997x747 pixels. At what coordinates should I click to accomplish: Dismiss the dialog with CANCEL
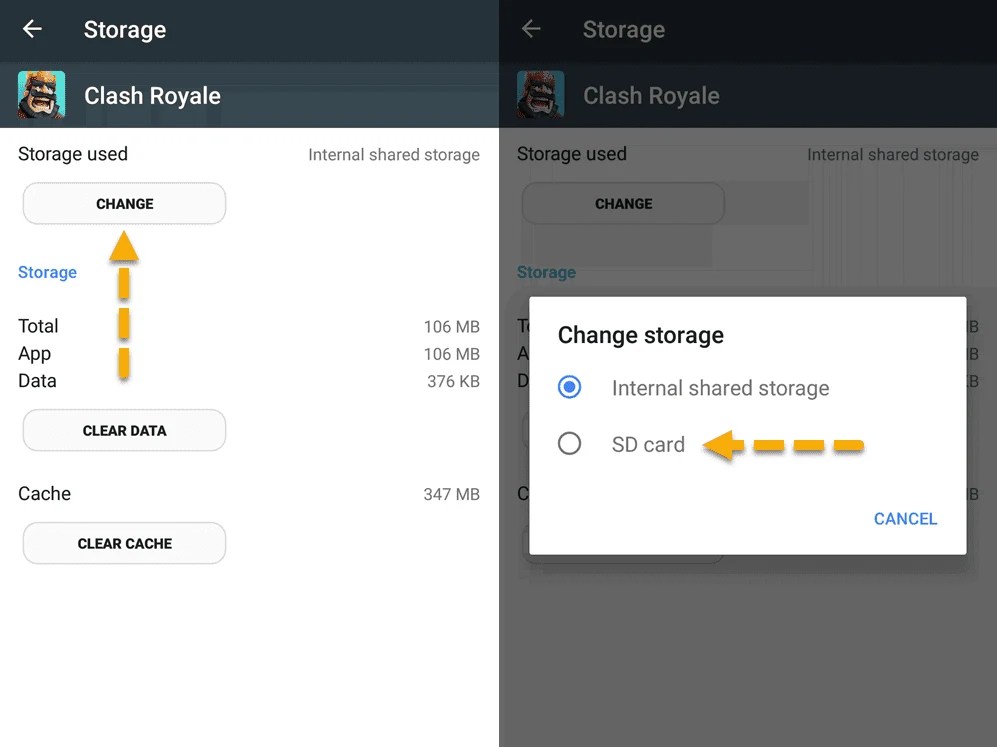tap(905, 518)
